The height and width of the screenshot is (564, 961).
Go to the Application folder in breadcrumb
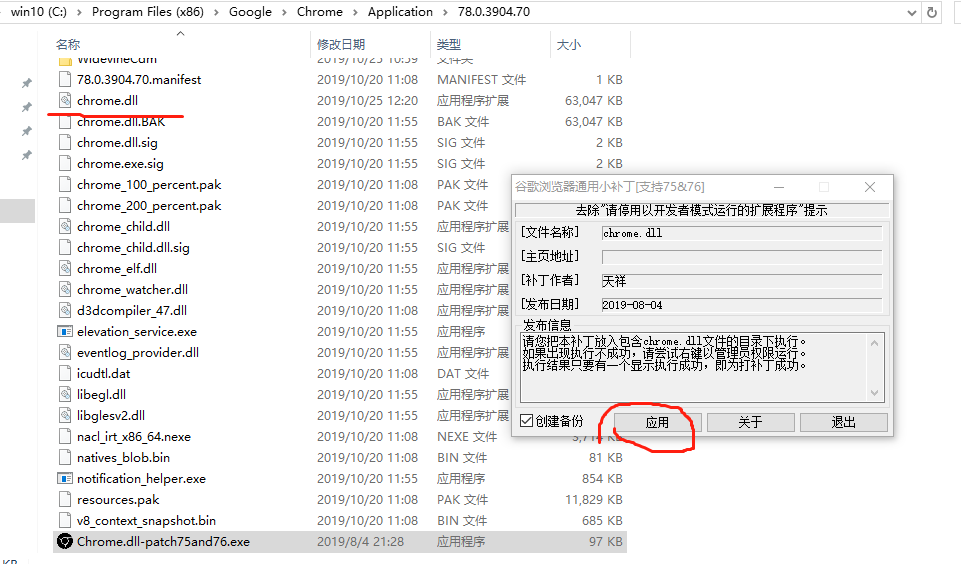[400, 12]
